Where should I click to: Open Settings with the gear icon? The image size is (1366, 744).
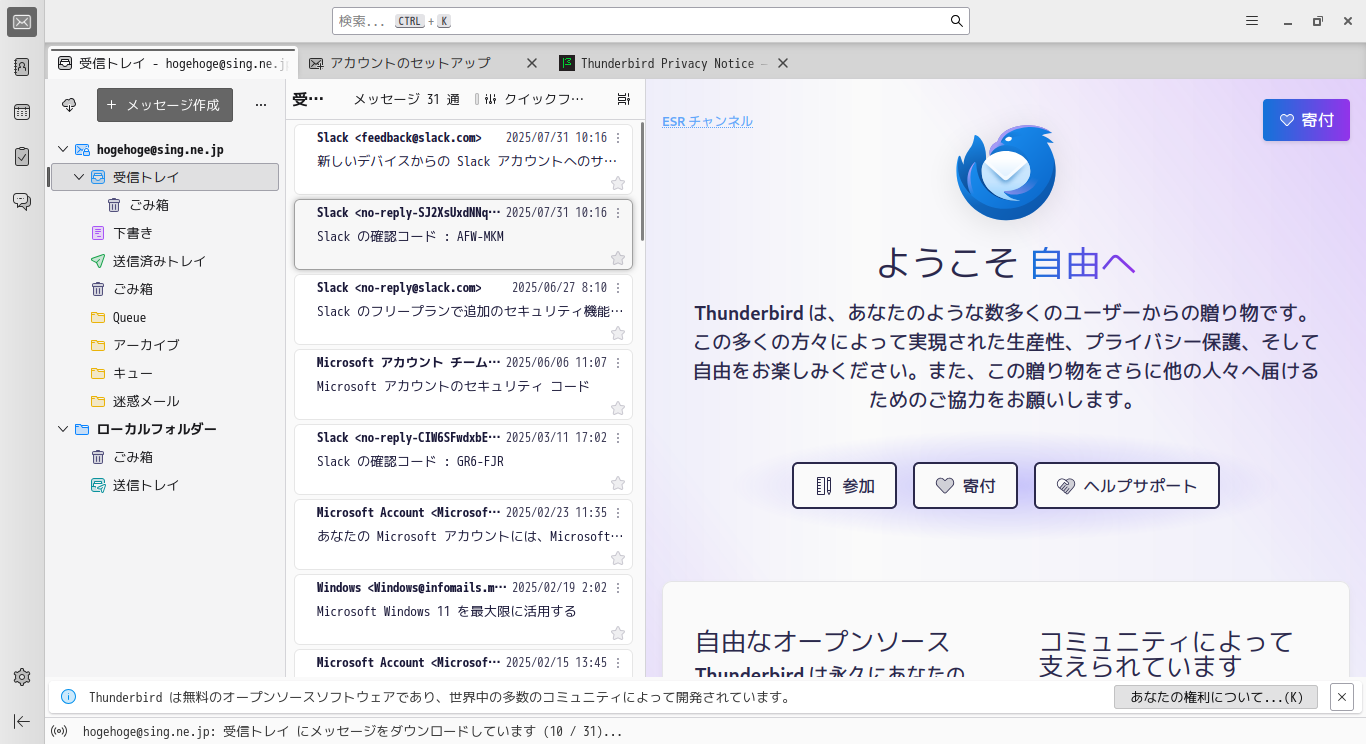pyautogui.click(x=22, y=677)
